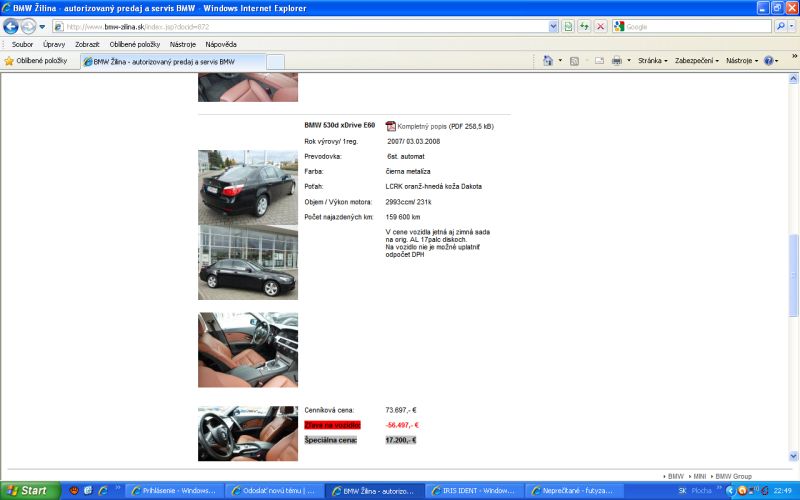Expand the address bar history dropdown
The width and height of the screenshot is (800, 500).
[553, 27]
